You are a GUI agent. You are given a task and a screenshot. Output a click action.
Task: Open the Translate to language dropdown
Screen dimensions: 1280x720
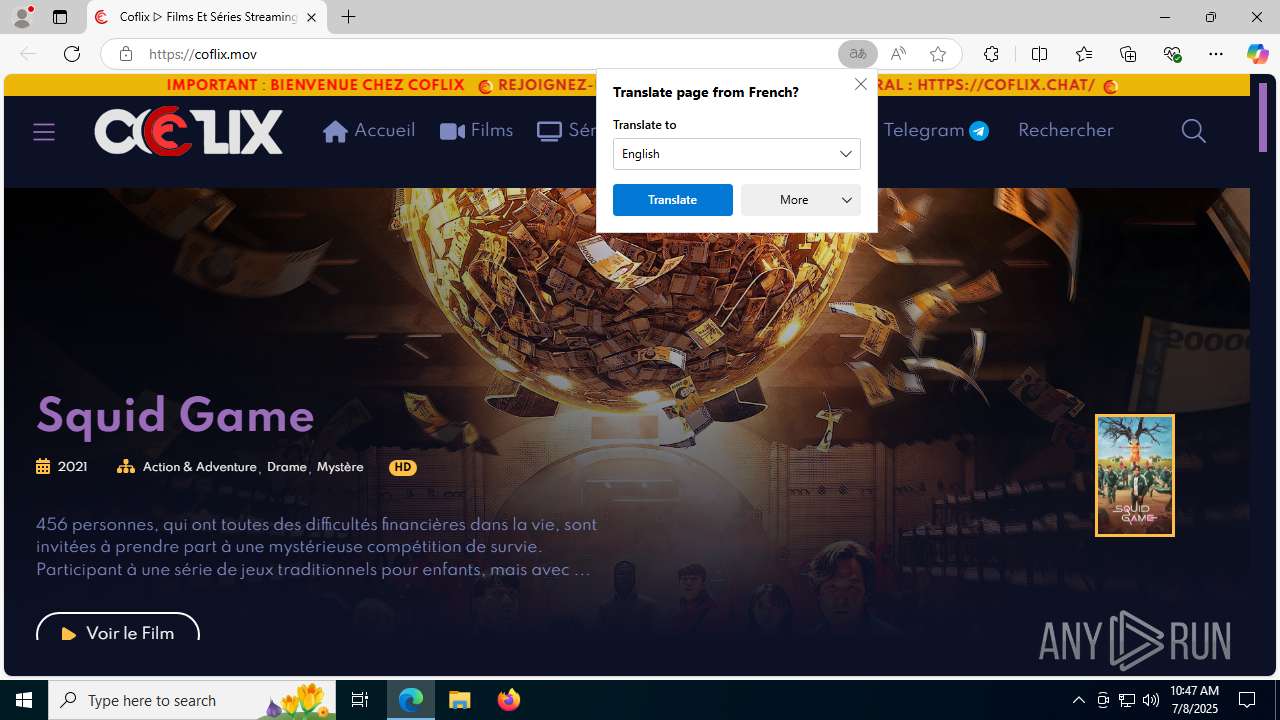(x=736, y=154)
